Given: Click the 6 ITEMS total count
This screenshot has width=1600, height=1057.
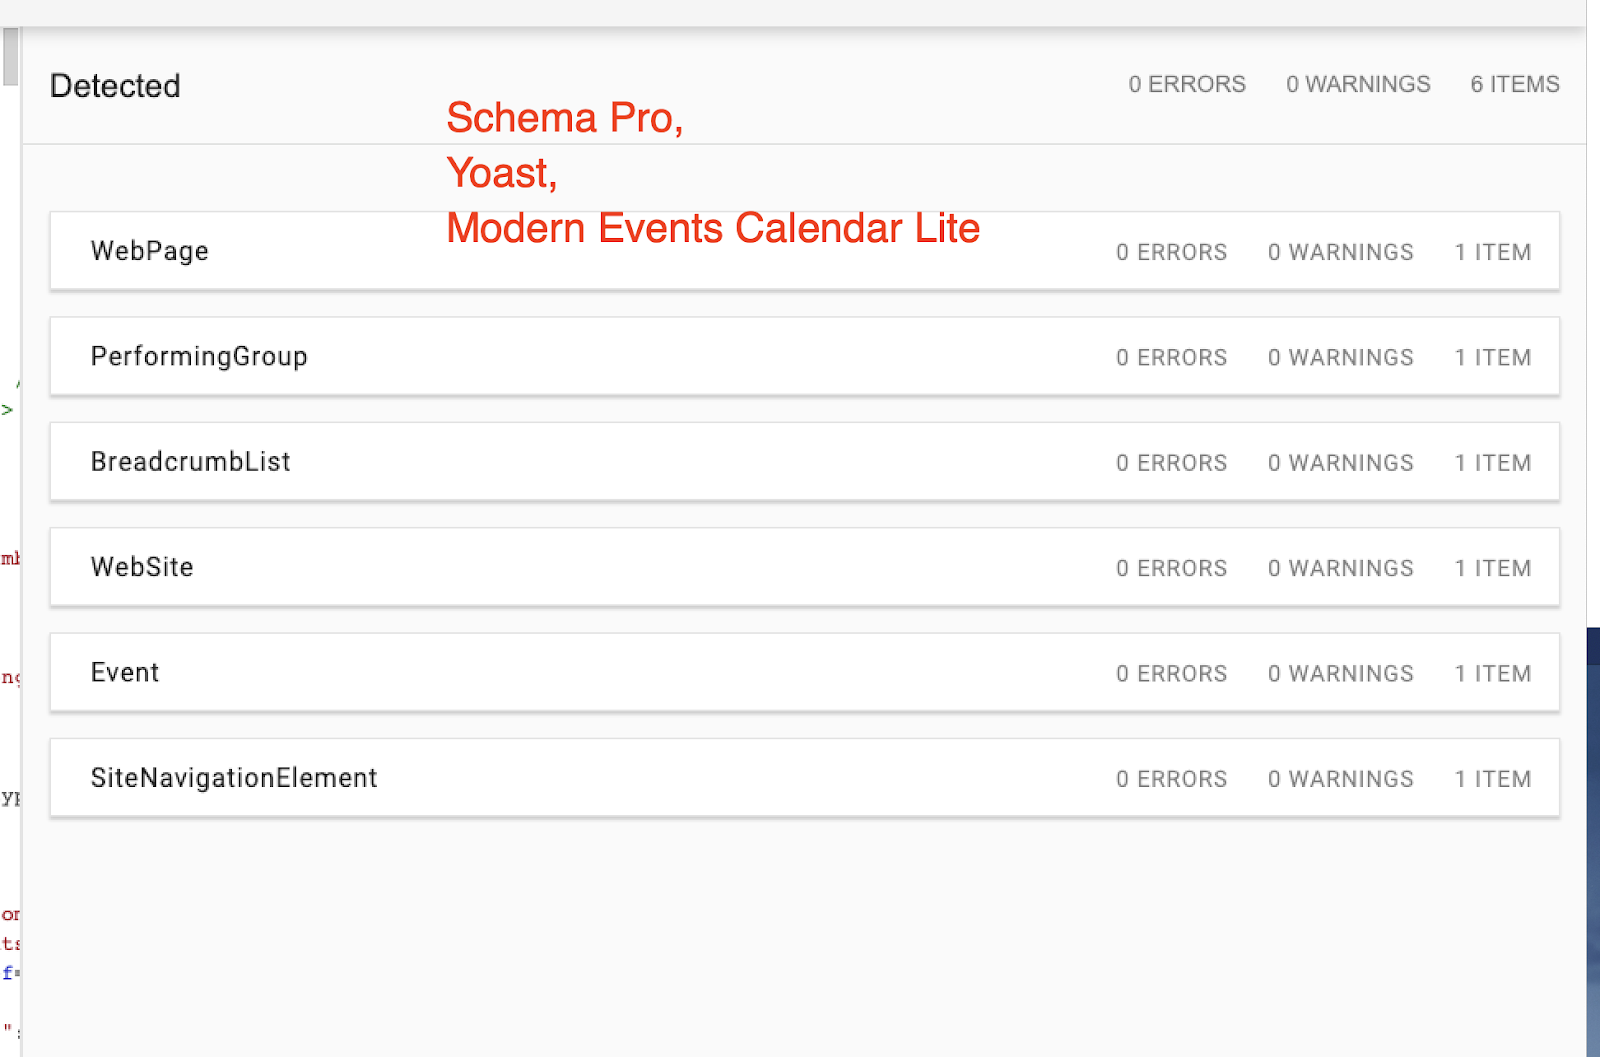Looking at the screenshot, I should [1514, 84].
